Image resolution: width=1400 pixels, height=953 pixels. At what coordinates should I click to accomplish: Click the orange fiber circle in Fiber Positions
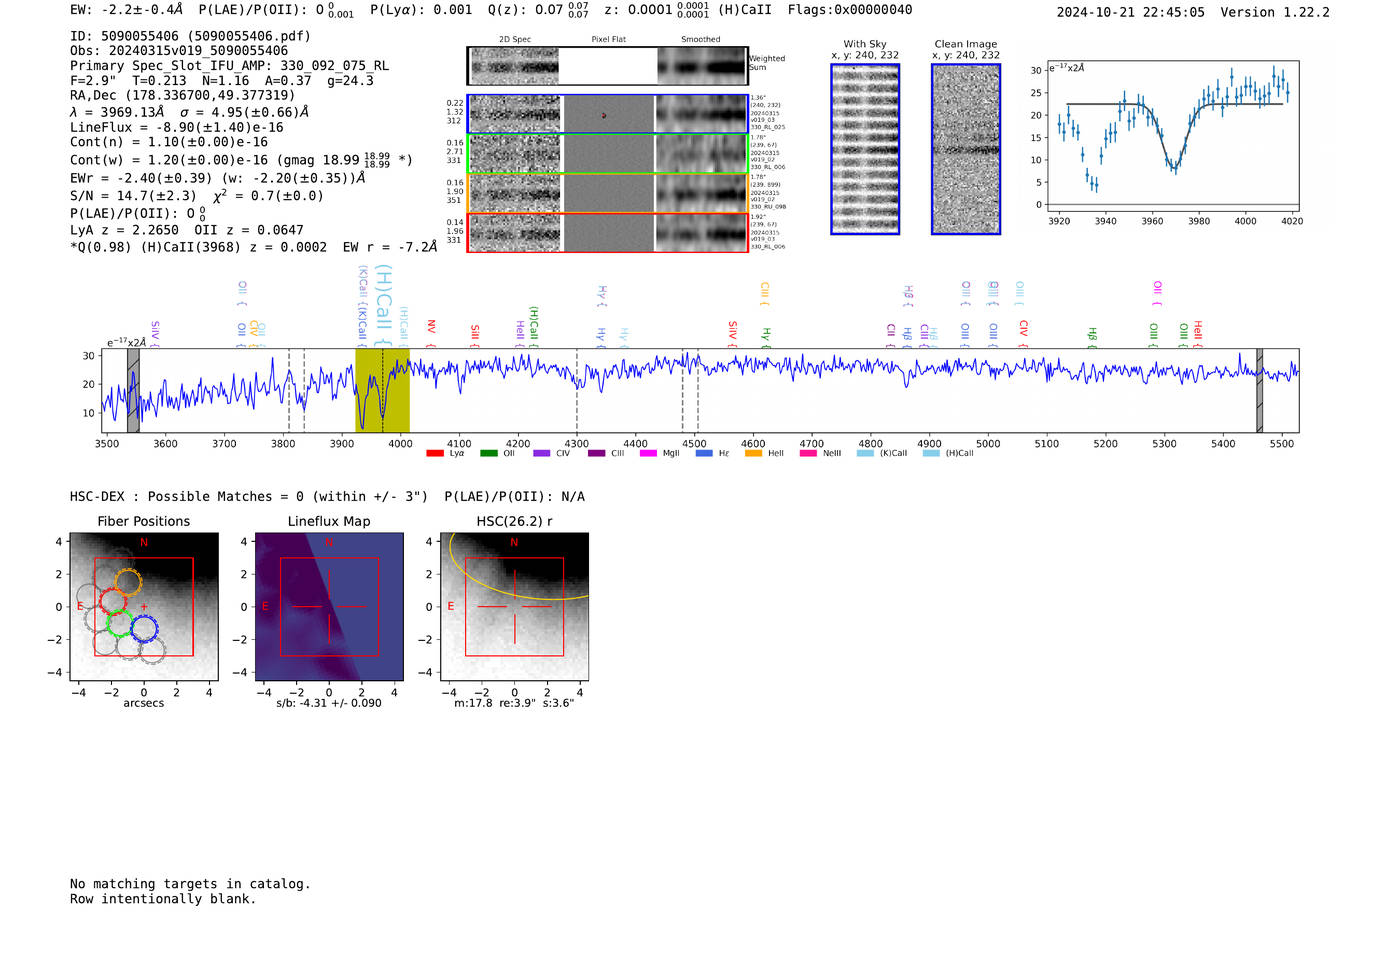coord(128,581)
